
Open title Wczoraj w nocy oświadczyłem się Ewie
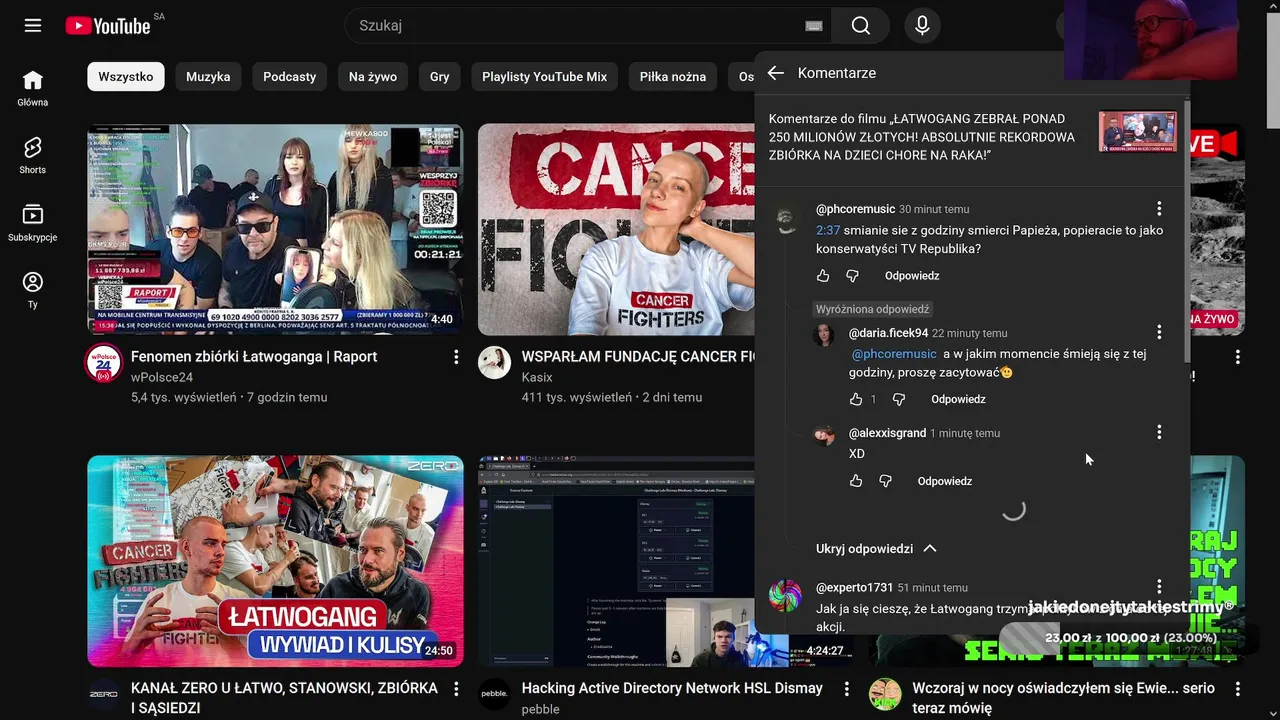coord(1063,698)
